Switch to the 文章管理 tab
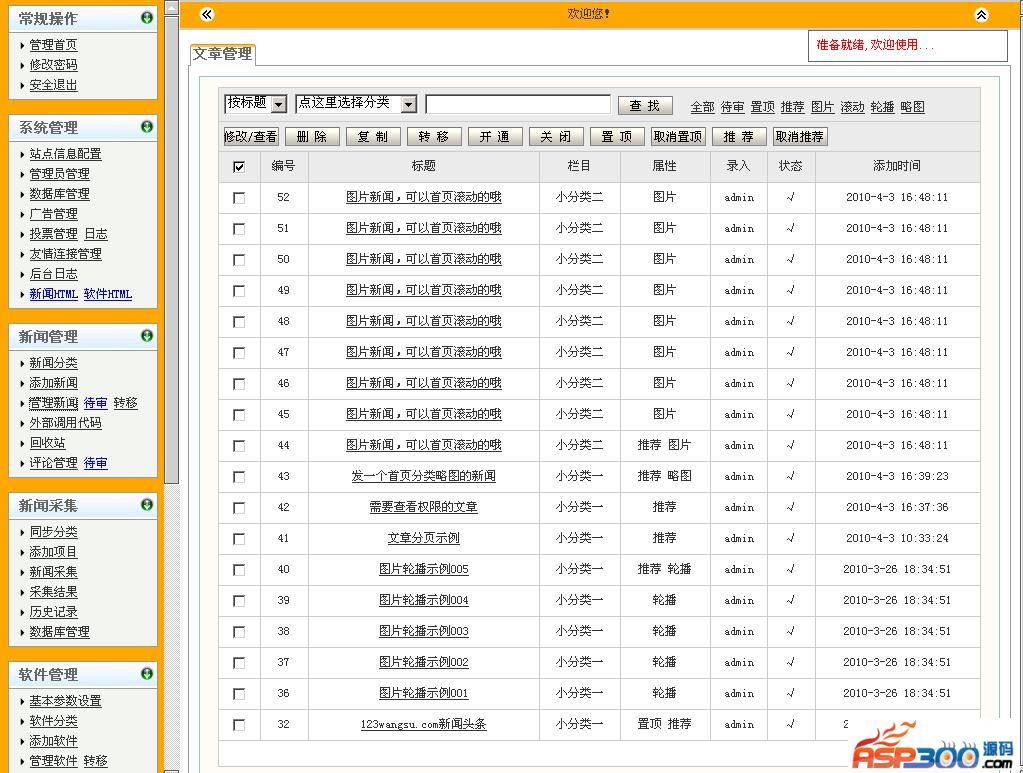 click(x=222, y=54)
